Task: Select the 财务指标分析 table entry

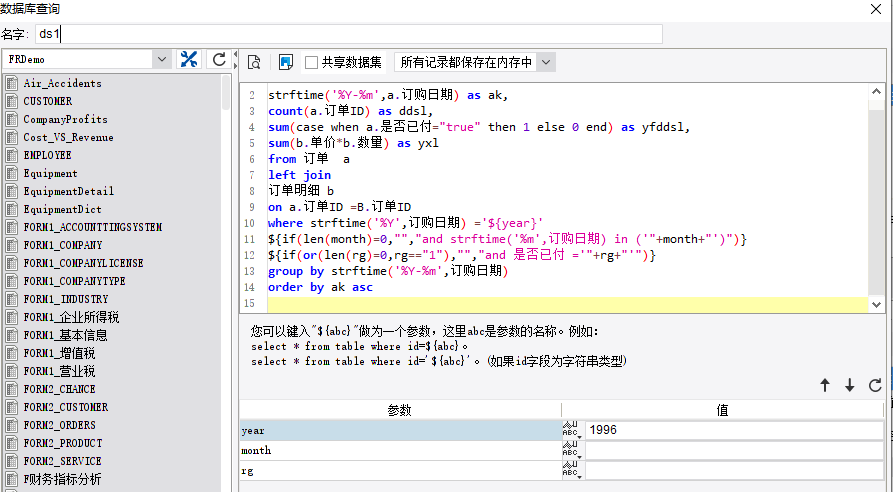Action: pos(62,479)
